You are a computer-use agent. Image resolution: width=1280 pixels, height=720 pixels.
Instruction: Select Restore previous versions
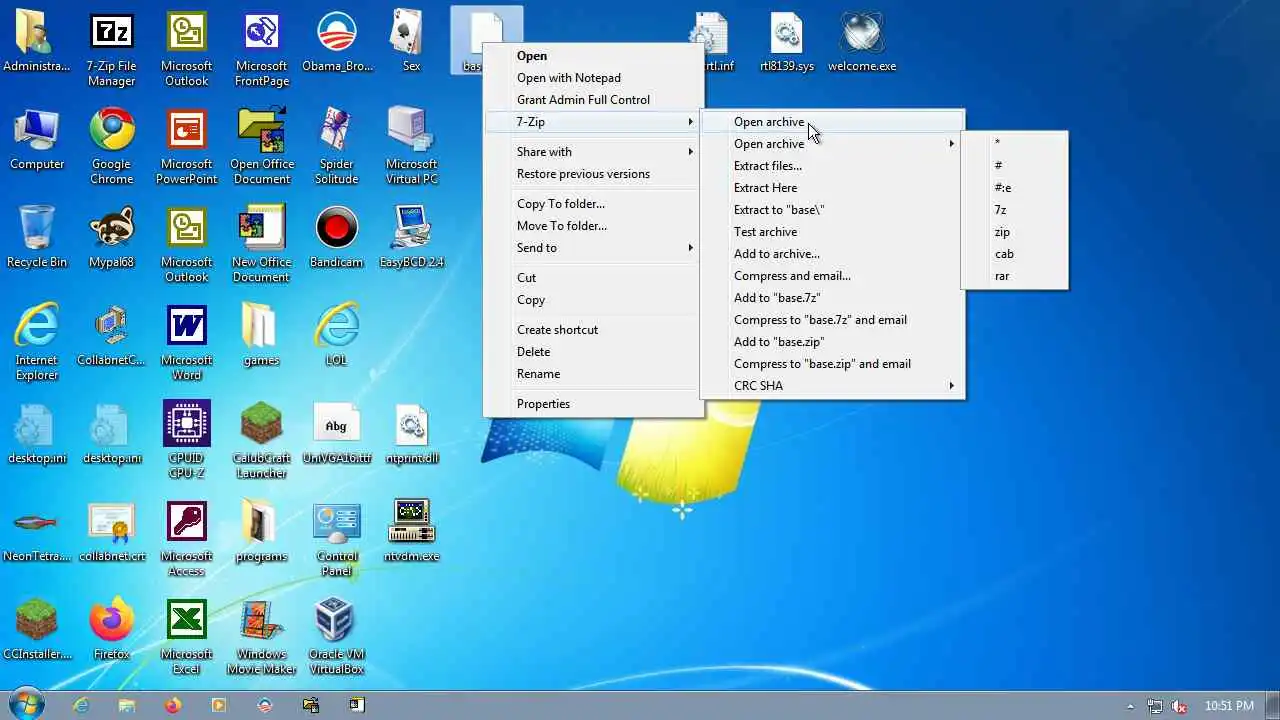coord(593,174)
